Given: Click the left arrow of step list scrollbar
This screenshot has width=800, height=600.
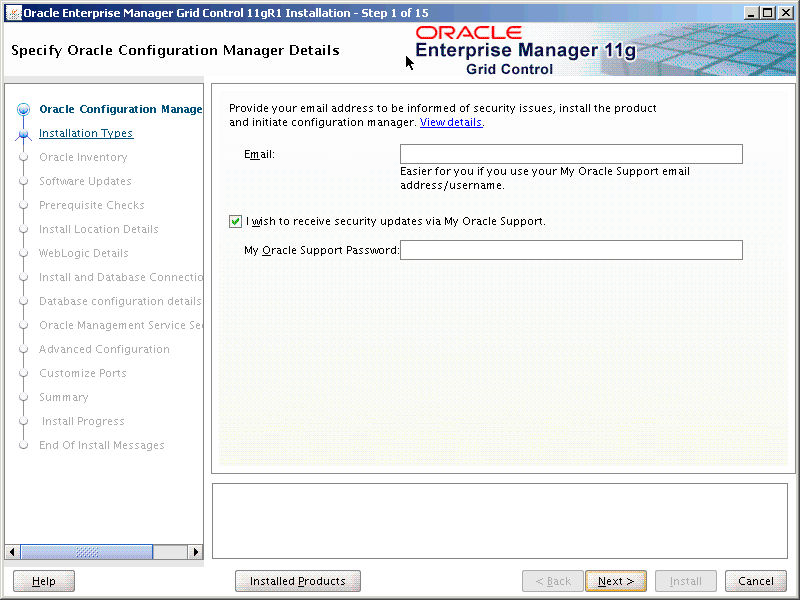Looking at the screenshot, I should [12, 552].
